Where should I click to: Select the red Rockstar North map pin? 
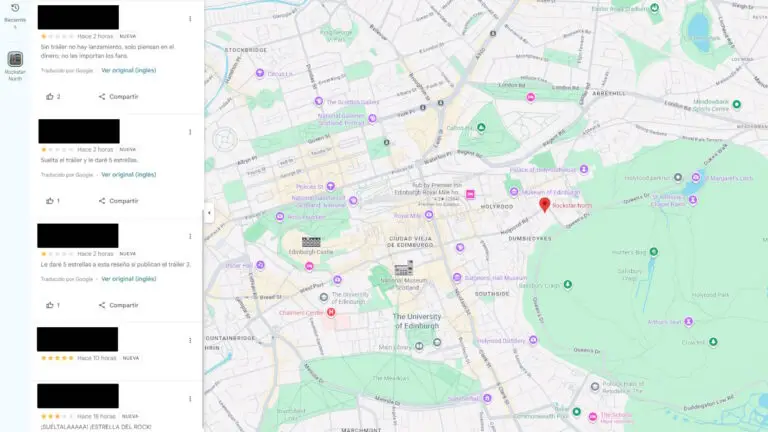tap(544, 205)
